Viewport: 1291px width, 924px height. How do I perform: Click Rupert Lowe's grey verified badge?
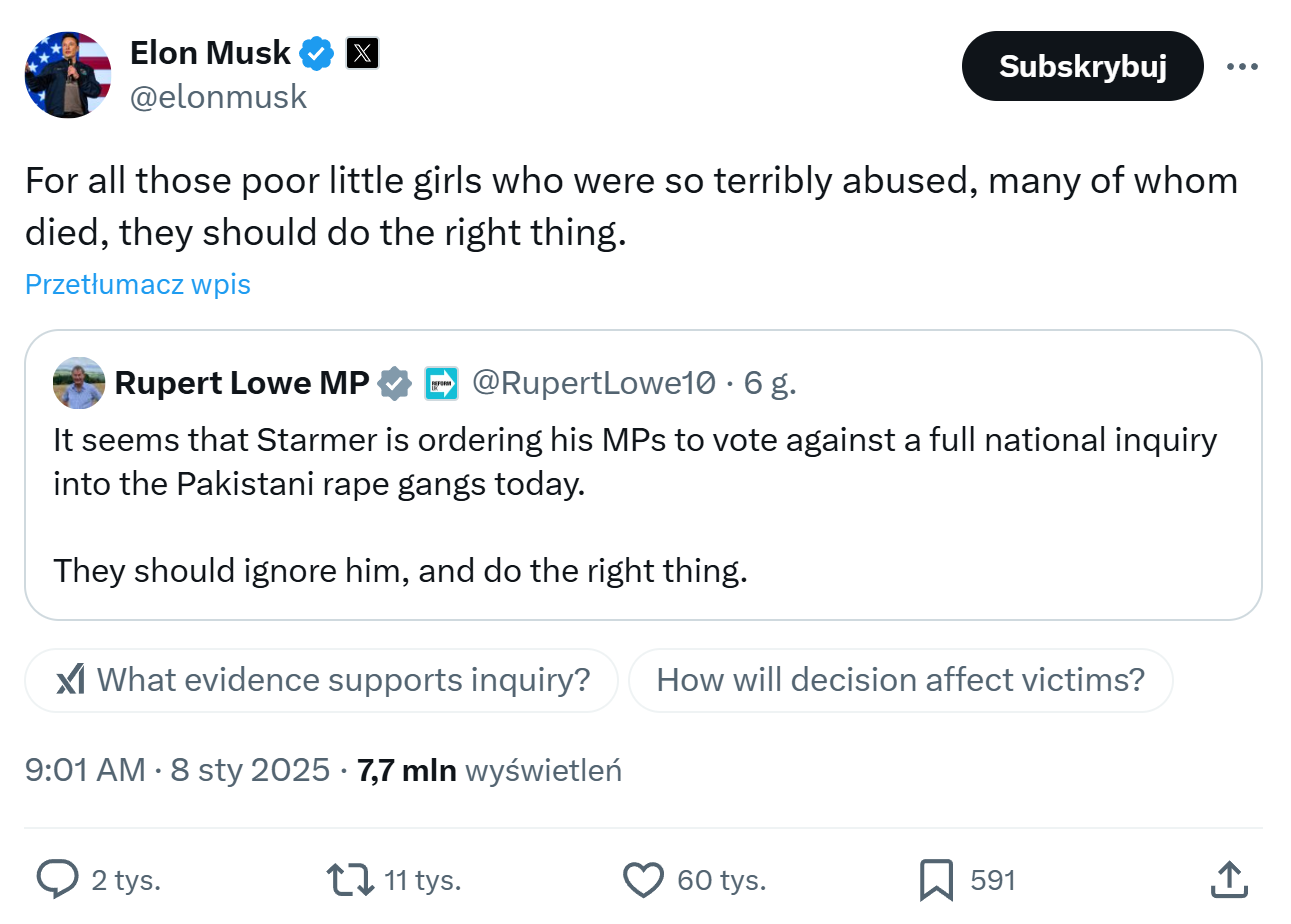click(x=395, y=383)
